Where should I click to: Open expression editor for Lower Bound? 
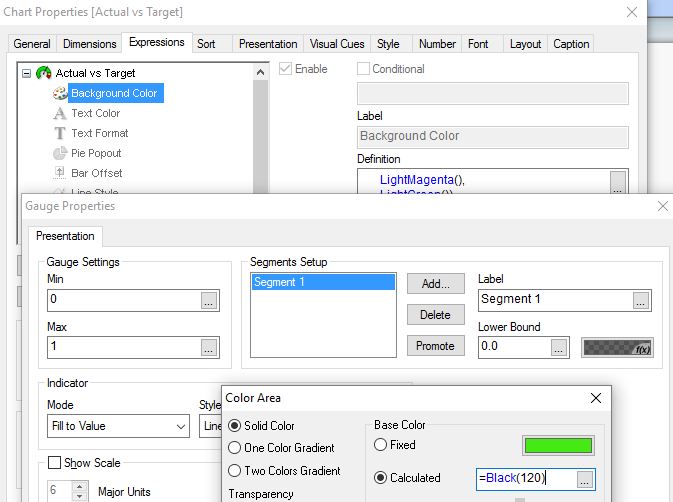[x=559, y=348]
